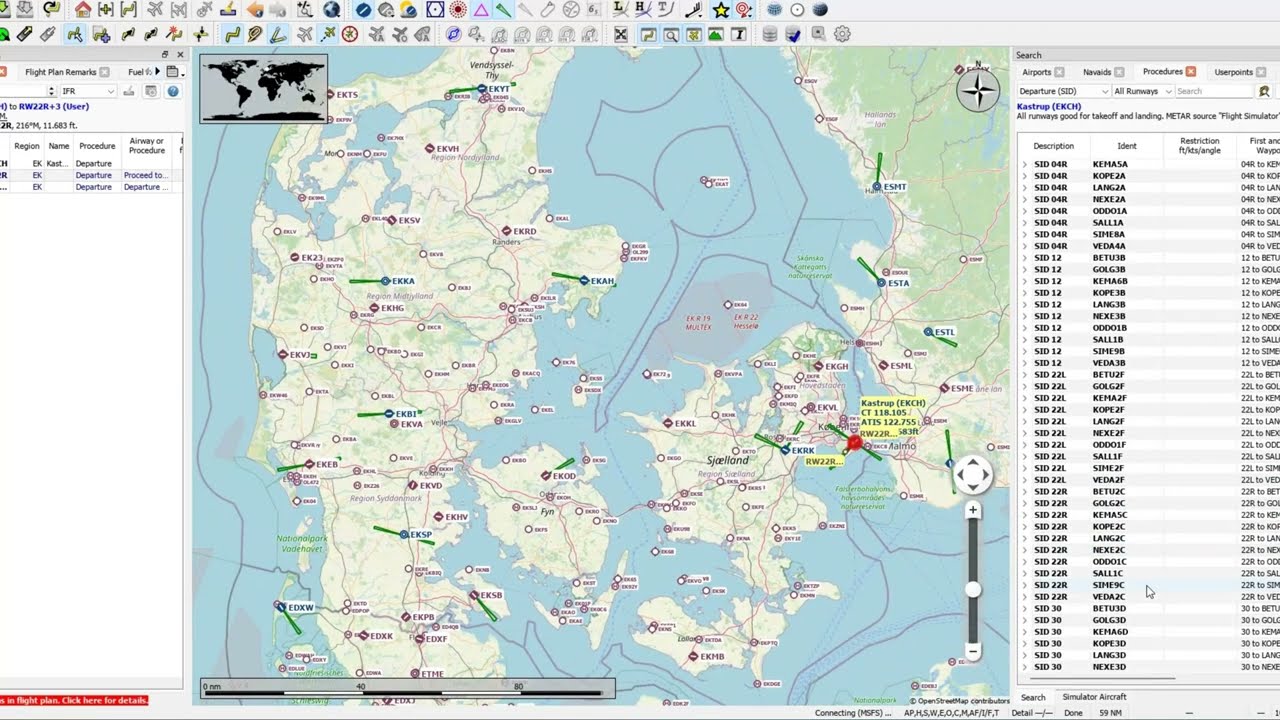Image resolution: width=1280 pixels, height=720 pixels.
Task: Click the settings gear icon in toolbar
Action: pos(842,34)
